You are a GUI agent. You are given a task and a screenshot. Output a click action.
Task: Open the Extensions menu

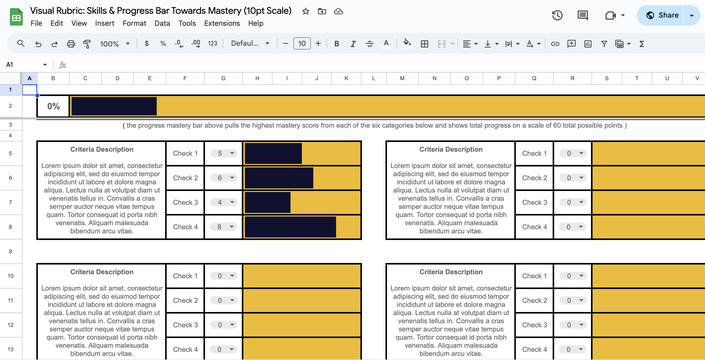222,23
